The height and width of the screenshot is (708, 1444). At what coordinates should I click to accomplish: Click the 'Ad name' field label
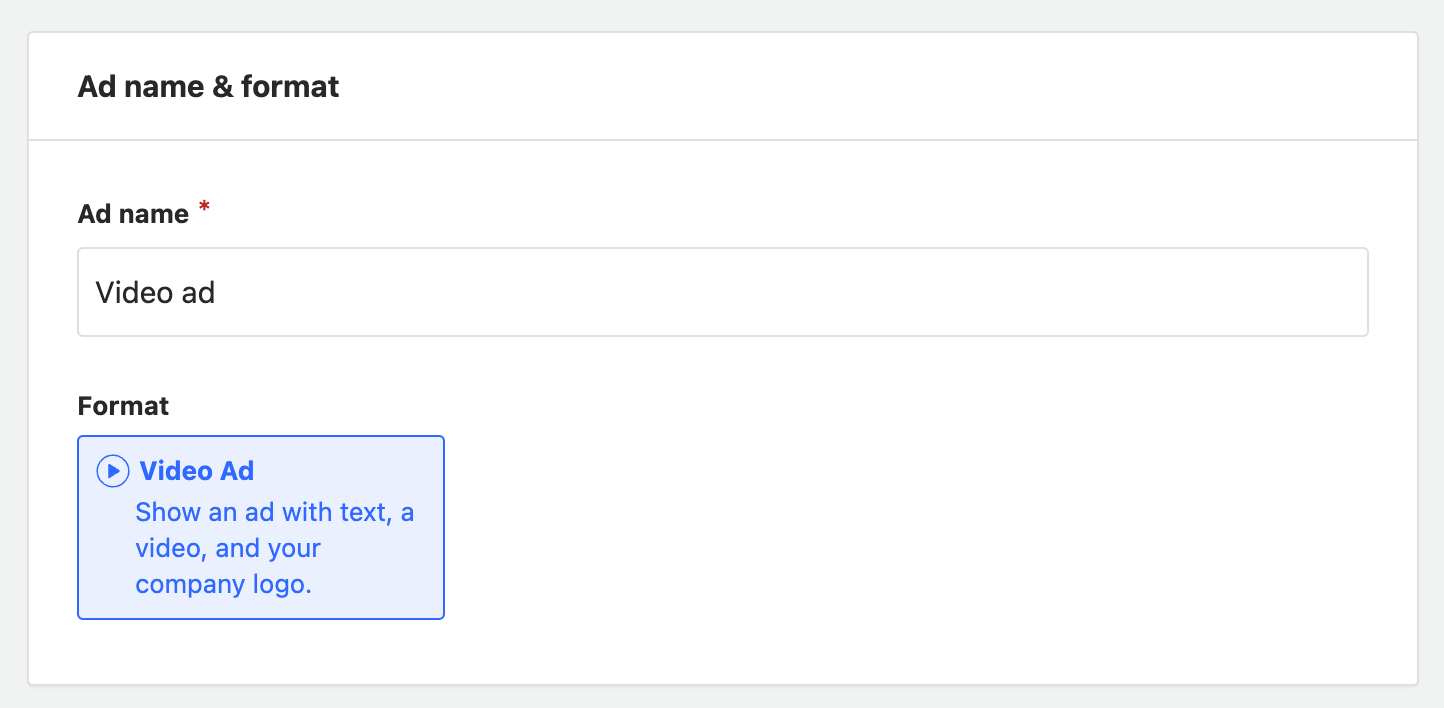(133, 214)
